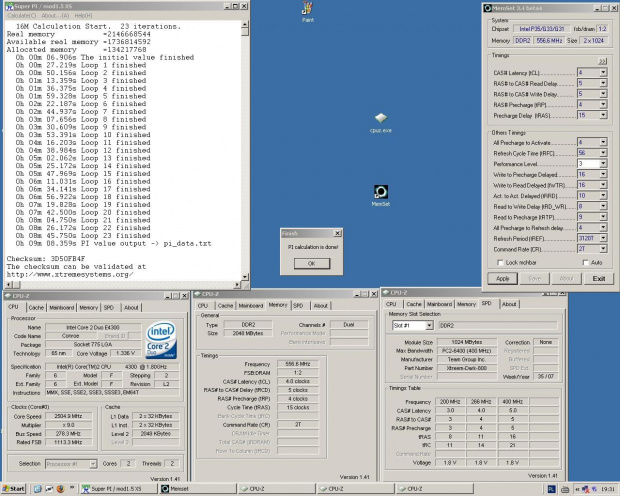Open Command Rate (CR) dropdown in MemSet
Image resolution: width=620 pixels, height=496 pixels.
(x=603, y=249)
